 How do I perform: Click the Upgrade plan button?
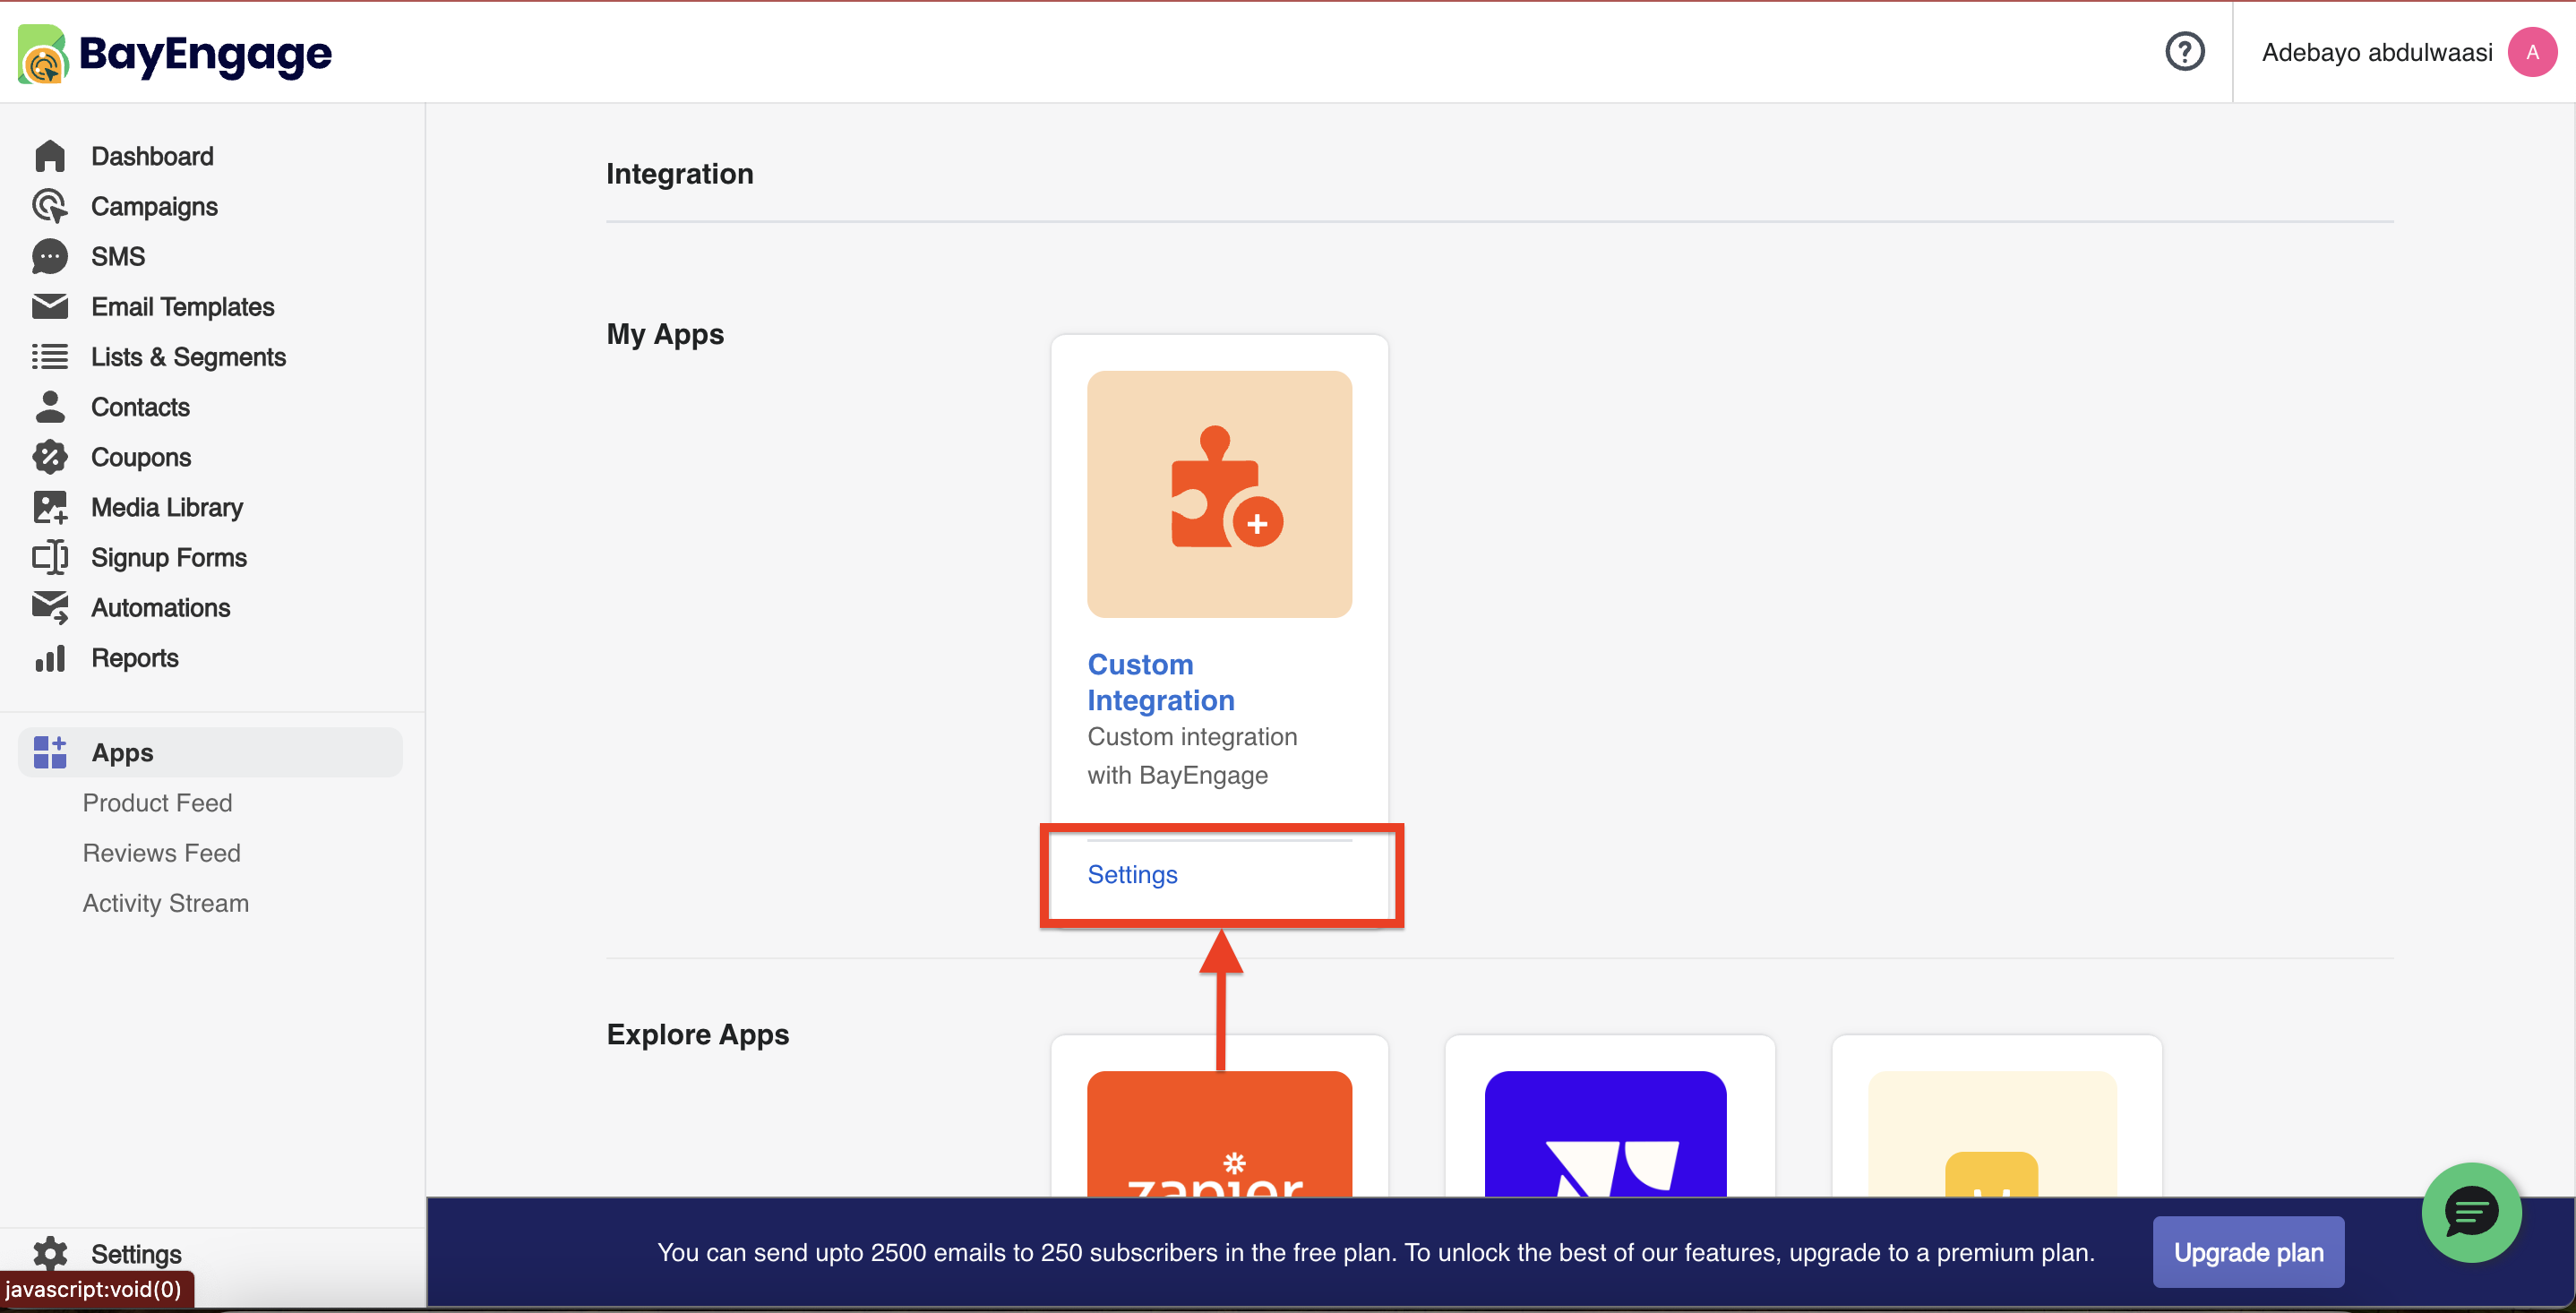(2247, 1252)
